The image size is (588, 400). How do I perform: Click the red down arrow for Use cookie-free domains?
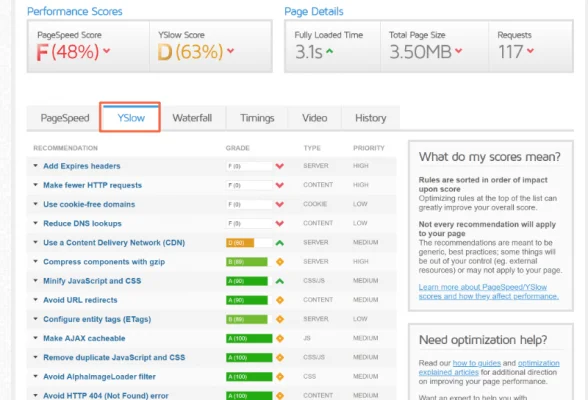(x=279, y=204)
